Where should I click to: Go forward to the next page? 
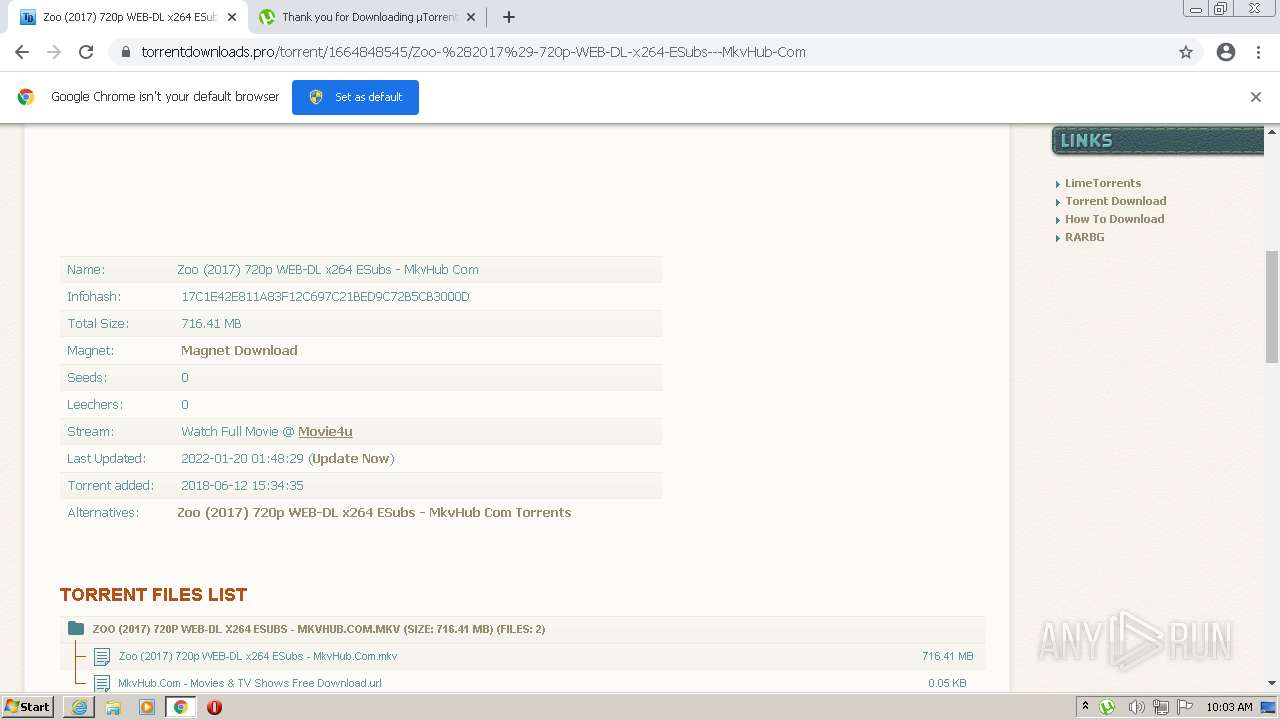click(54, 52)
